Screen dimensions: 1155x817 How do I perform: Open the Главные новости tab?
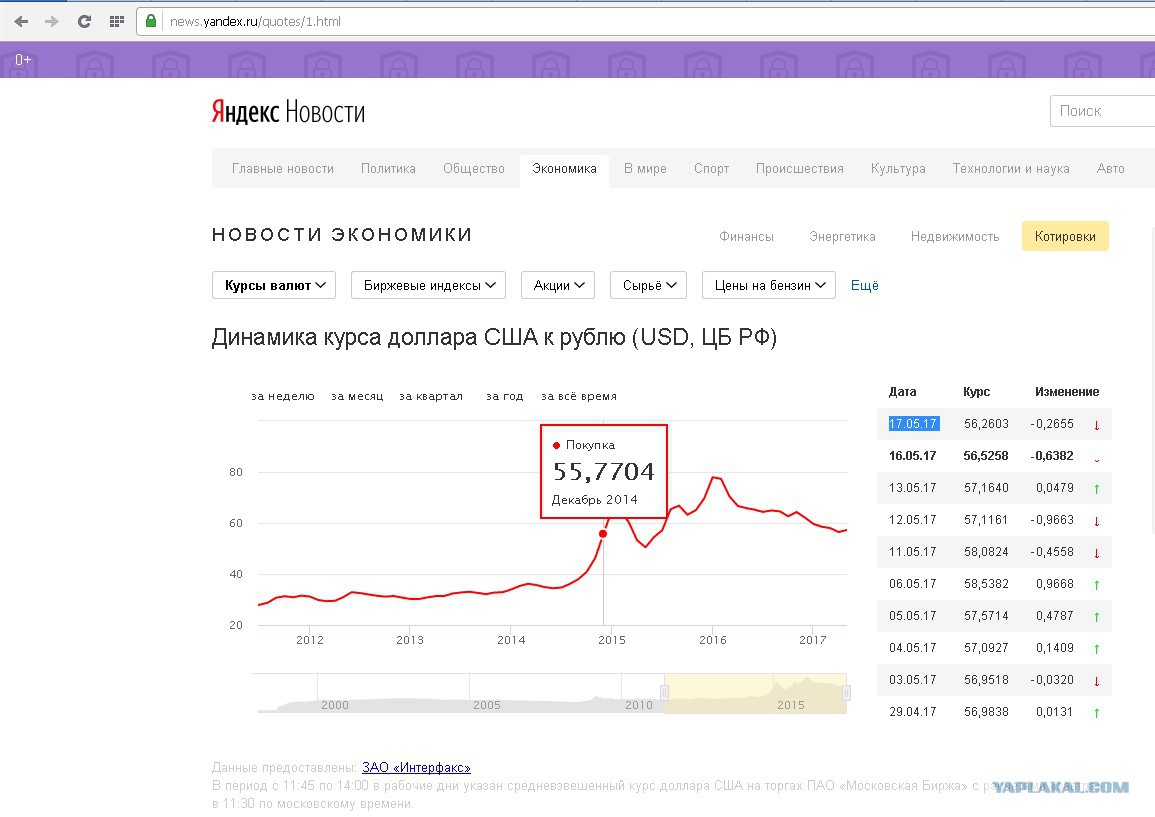(x=283, y=169)
